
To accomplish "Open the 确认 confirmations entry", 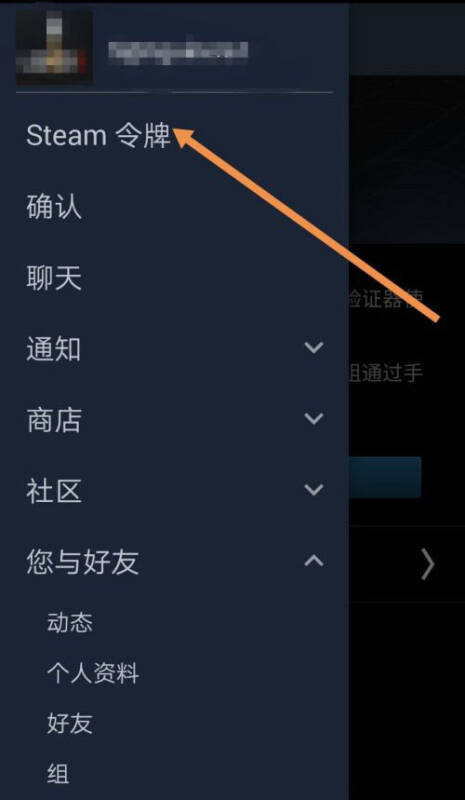I will point(54,208).
